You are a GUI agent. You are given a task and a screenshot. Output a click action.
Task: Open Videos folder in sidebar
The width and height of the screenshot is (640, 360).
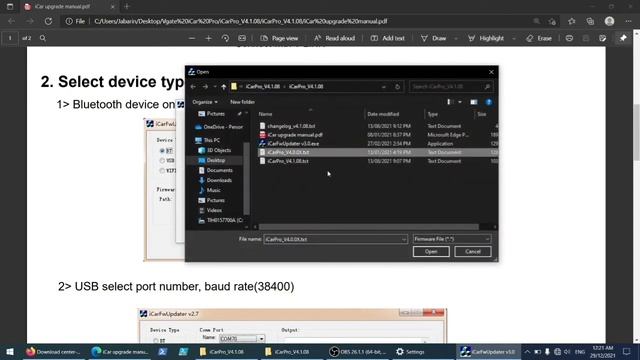pyautogui.click(x=210, y=210)
